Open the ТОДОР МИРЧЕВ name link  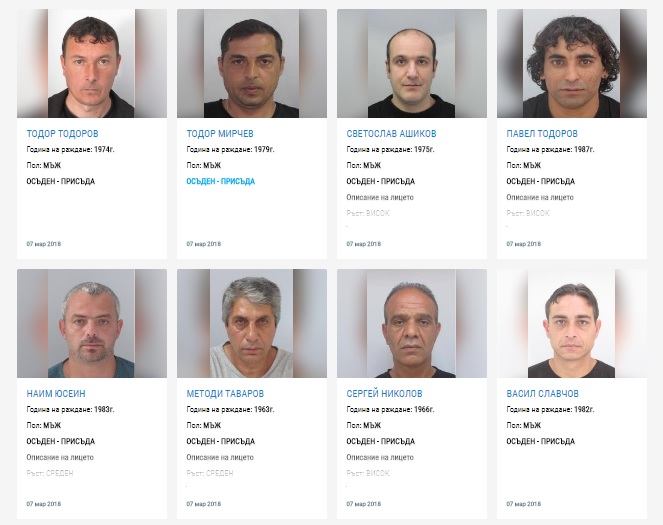[220, 134]
